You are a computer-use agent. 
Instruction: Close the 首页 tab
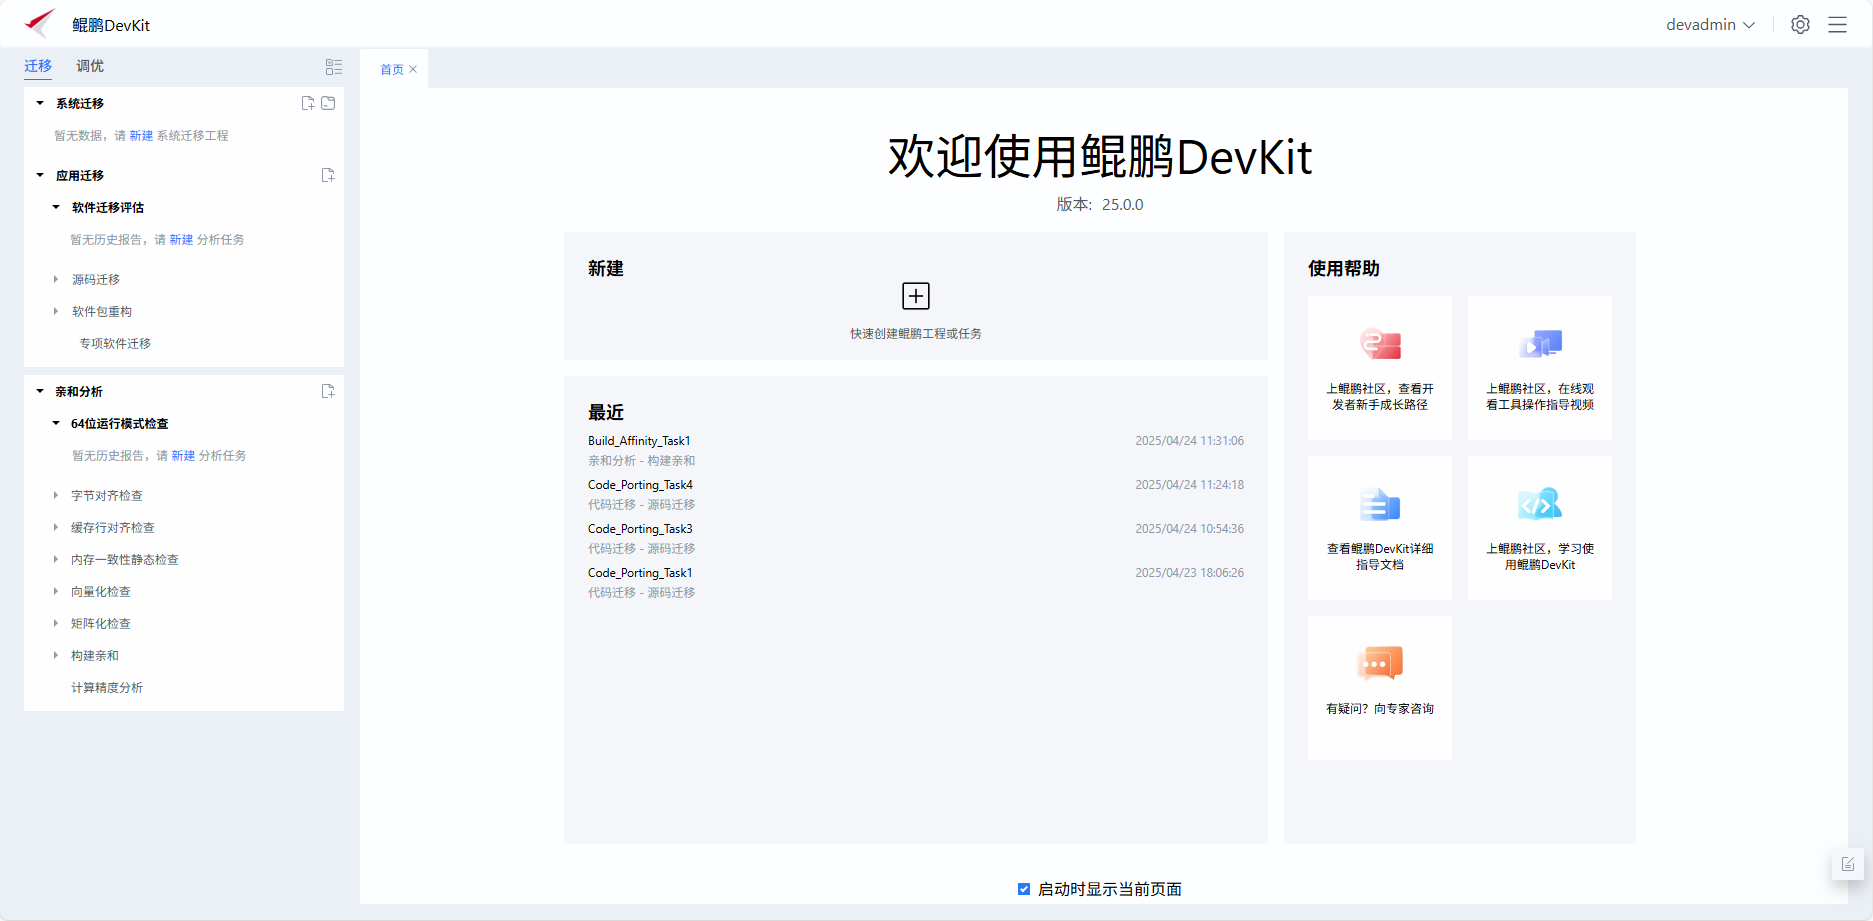413,69
